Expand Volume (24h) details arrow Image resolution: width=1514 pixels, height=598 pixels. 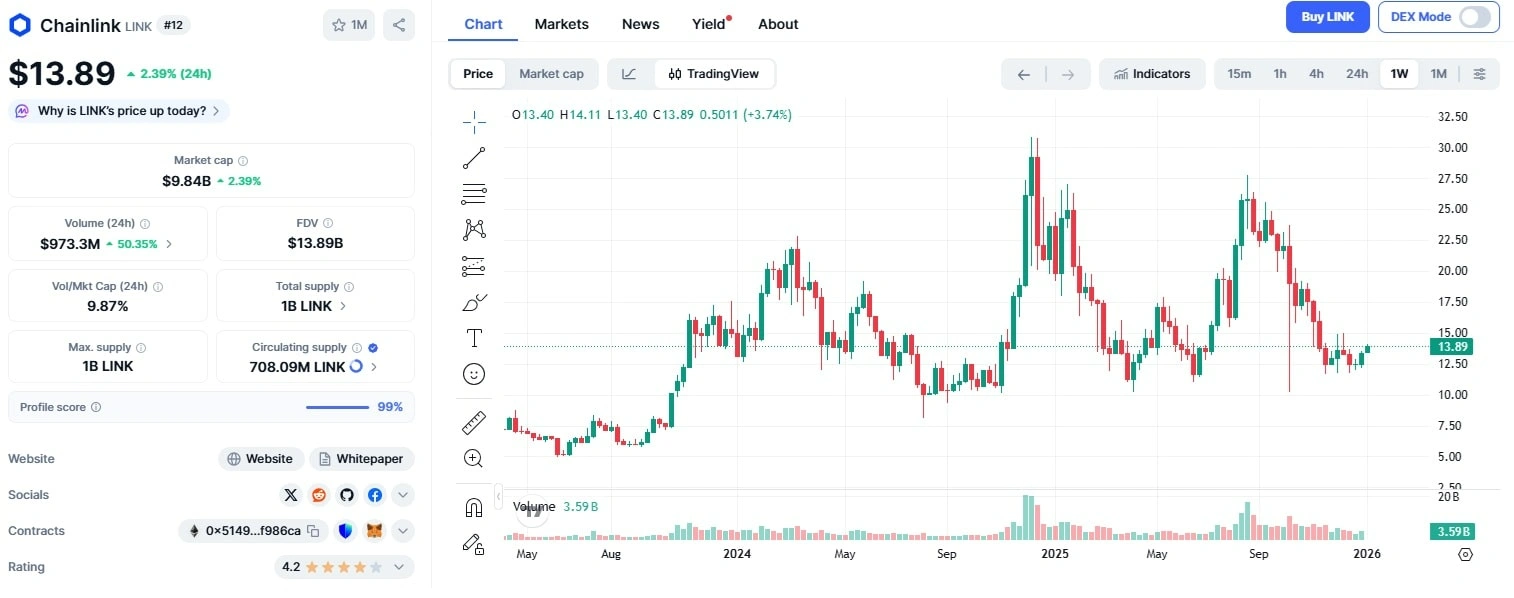168,244
